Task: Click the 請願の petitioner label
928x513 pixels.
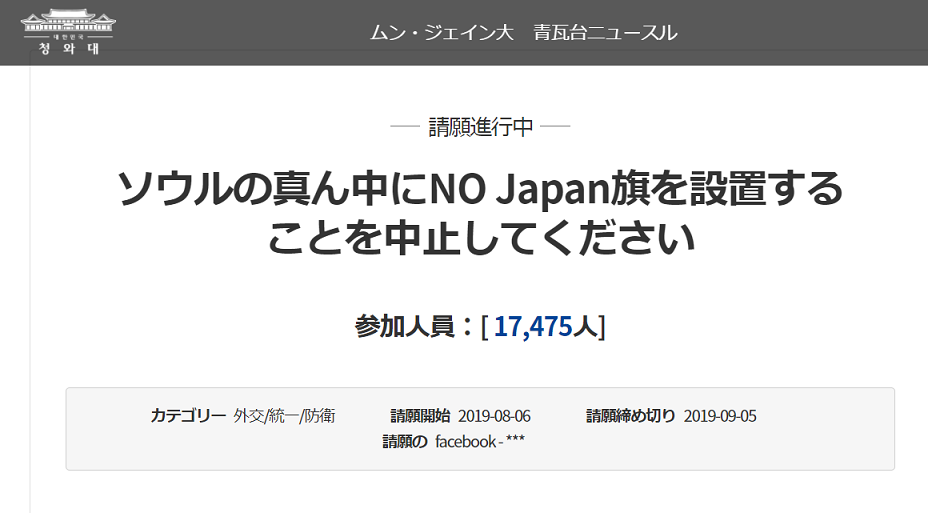Action: 405,441
